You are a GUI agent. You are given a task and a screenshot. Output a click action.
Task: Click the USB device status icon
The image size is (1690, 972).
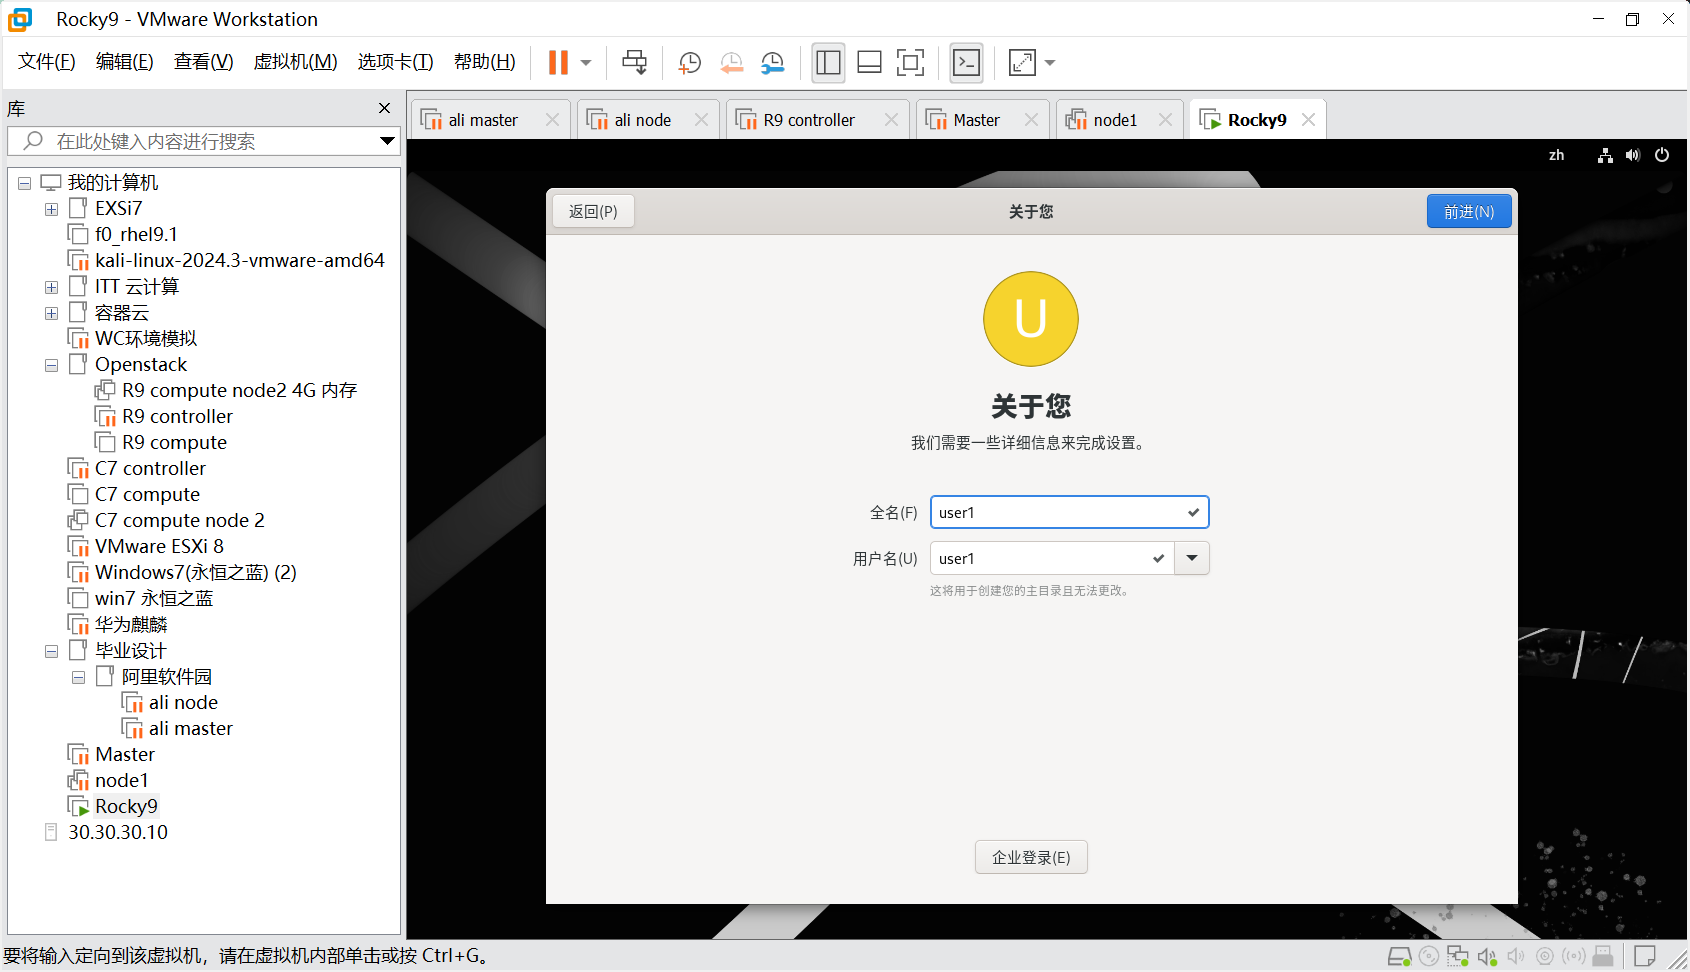click(1603, 956)
